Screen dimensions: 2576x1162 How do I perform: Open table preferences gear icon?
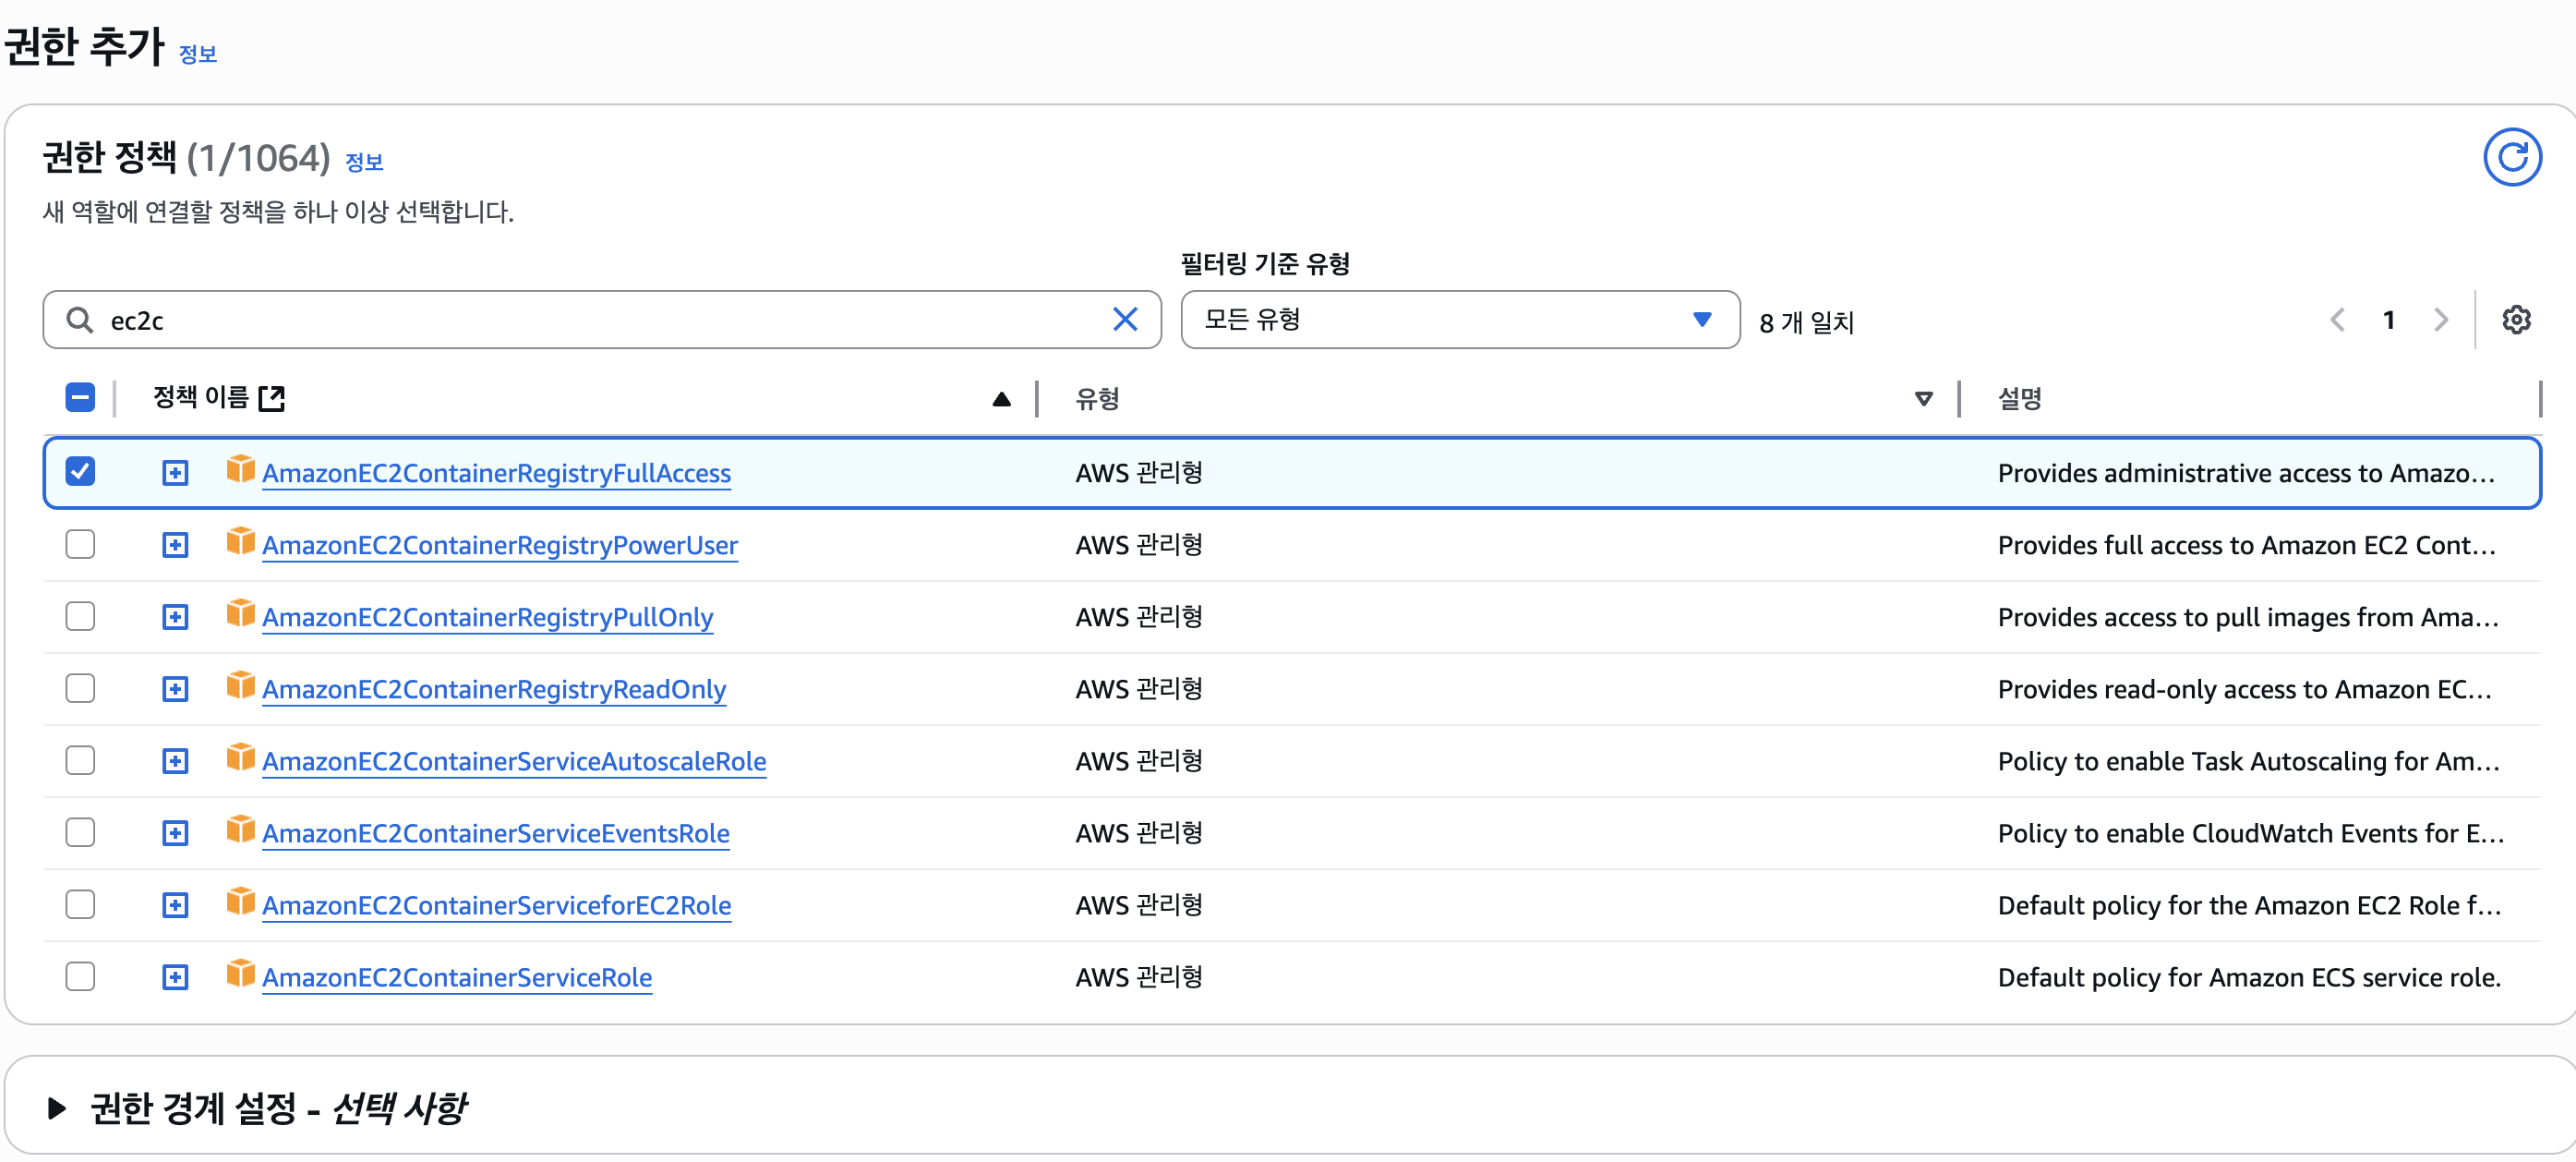click(x=2515, y=320)
